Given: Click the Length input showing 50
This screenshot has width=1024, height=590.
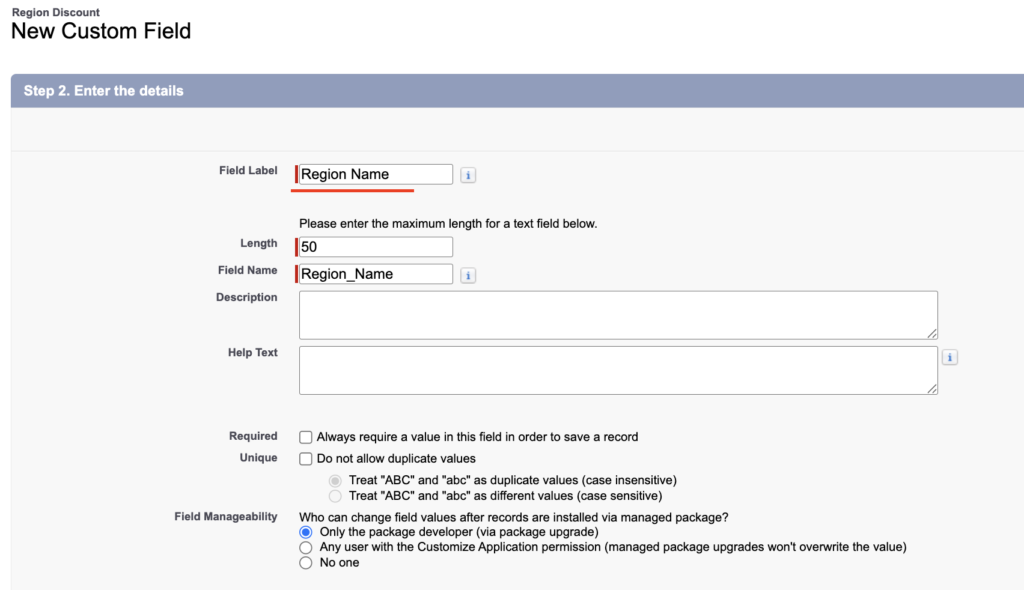Looking at the screenshot, I should (x=374, y=246).
